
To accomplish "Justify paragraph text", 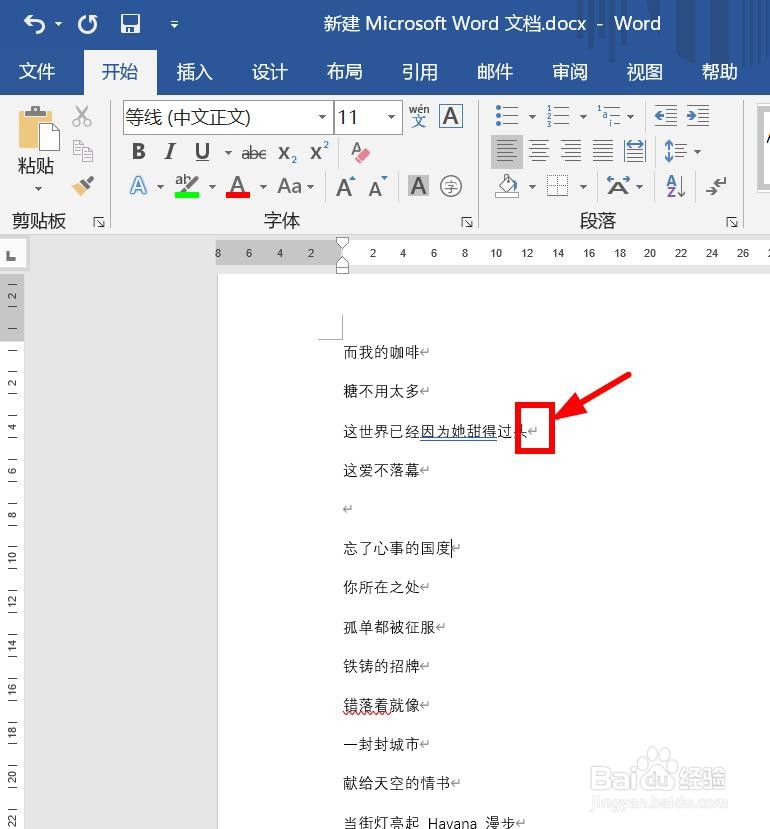I will (x=603, y=152).
